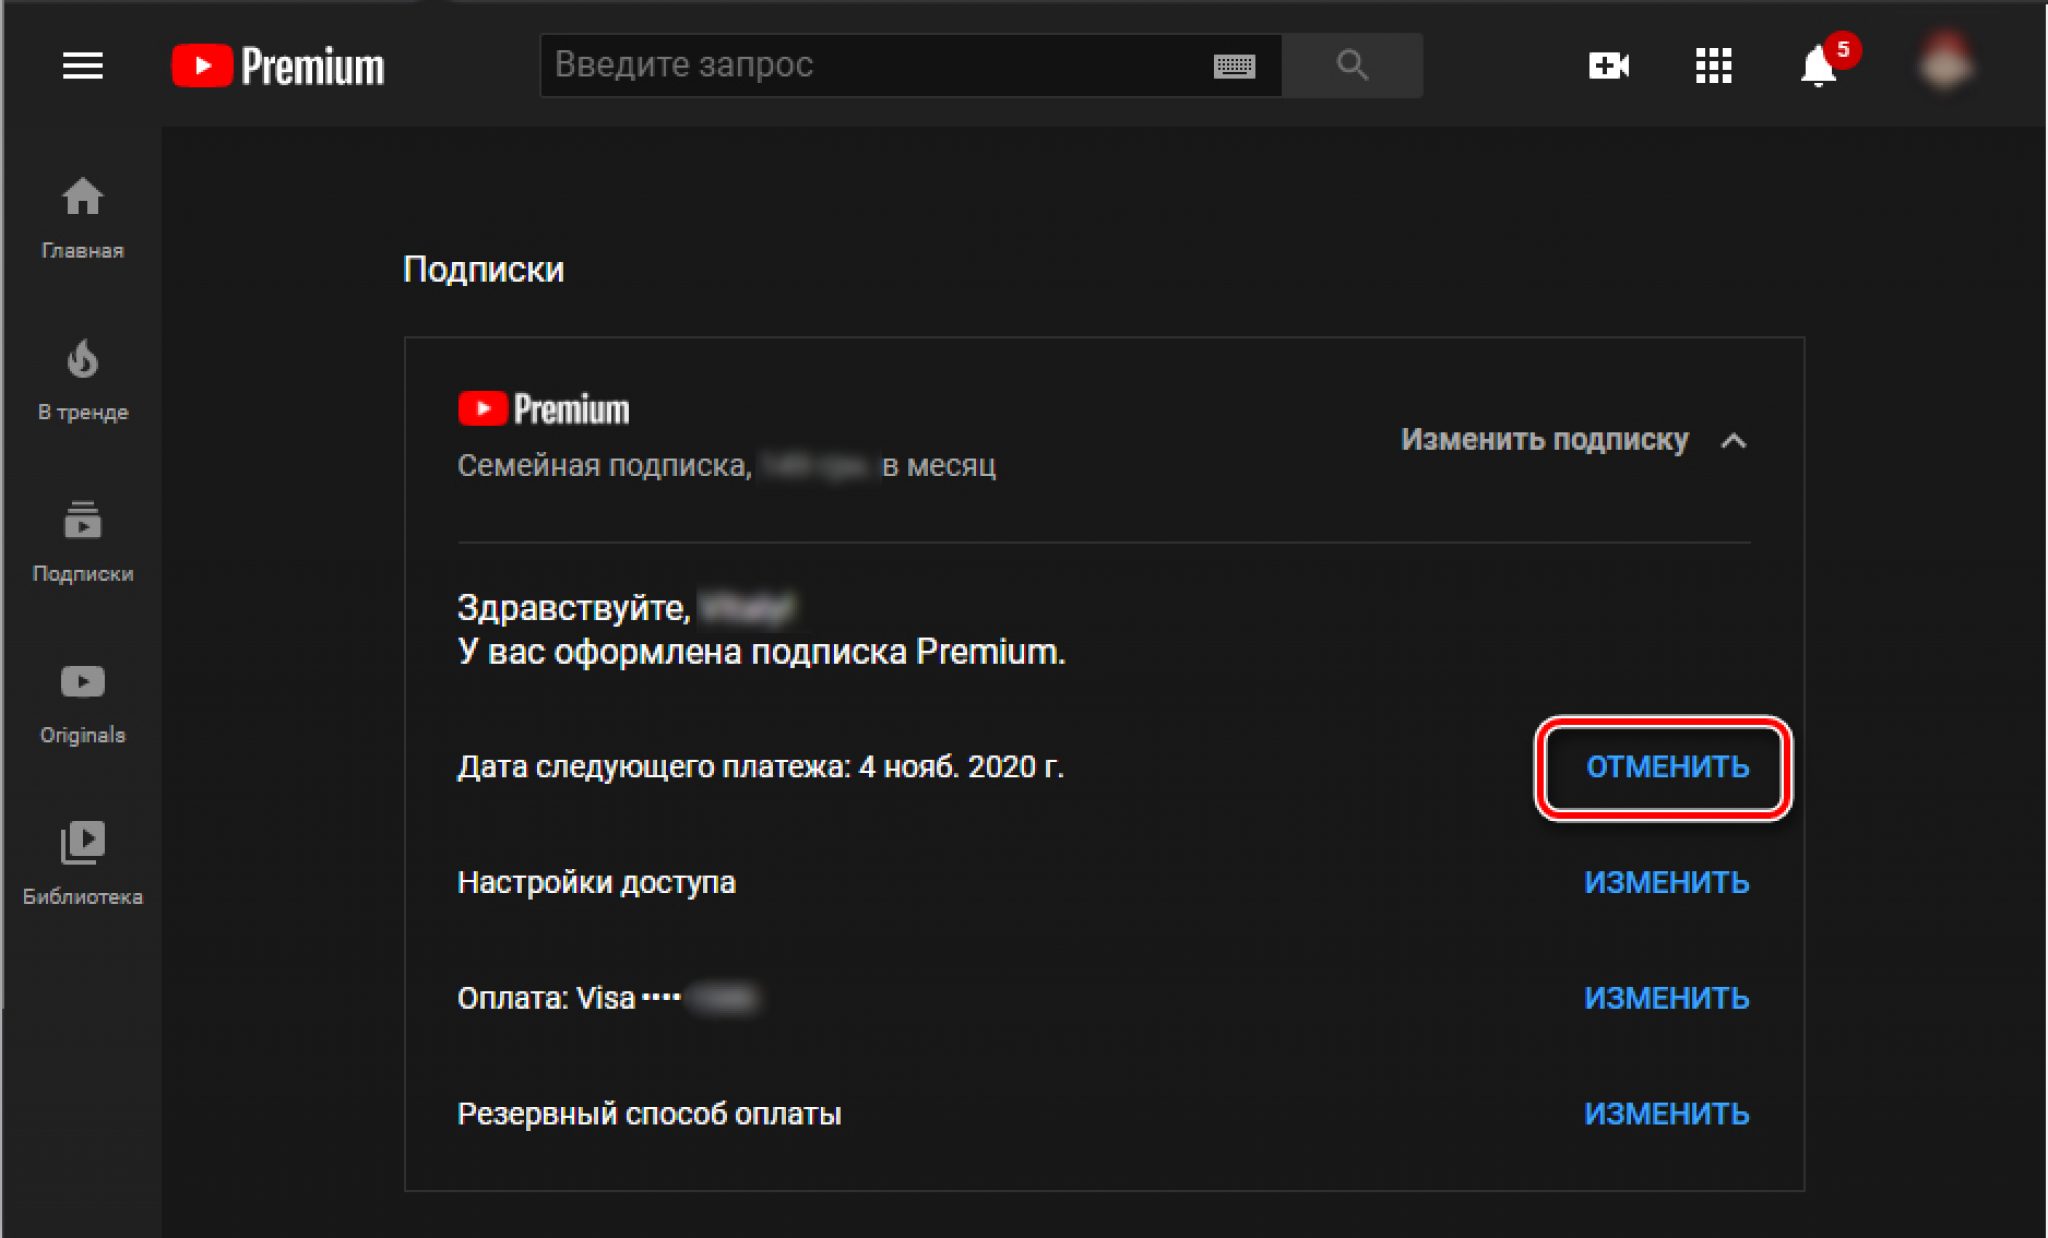The width and height of the screenshot is (2048, 1238).
Task: Click ИЗМЕНИТЬ next to Оплата Visa
Action: [1667, 998]
